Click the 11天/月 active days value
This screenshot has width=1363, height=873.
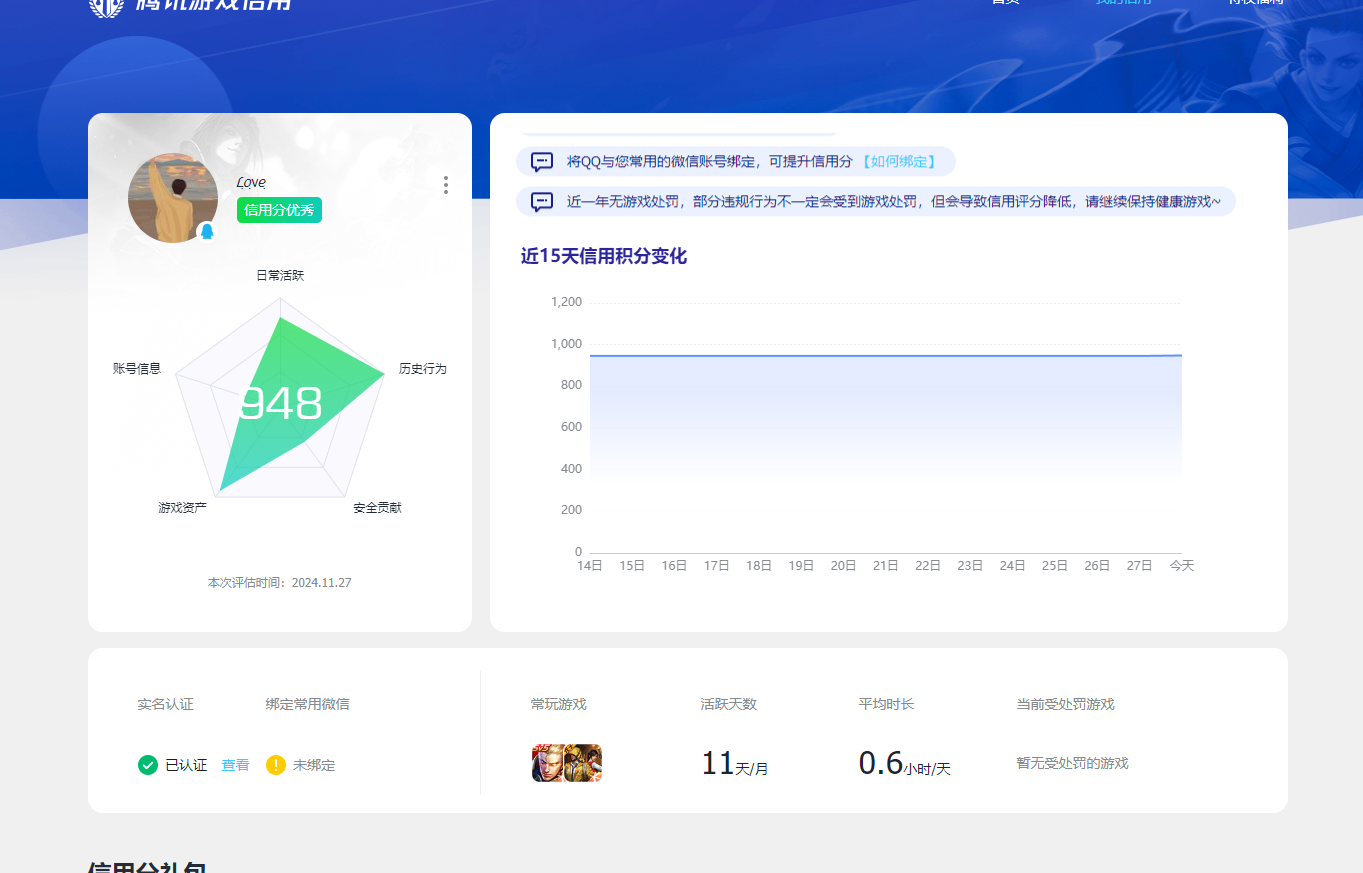(735, 764)
